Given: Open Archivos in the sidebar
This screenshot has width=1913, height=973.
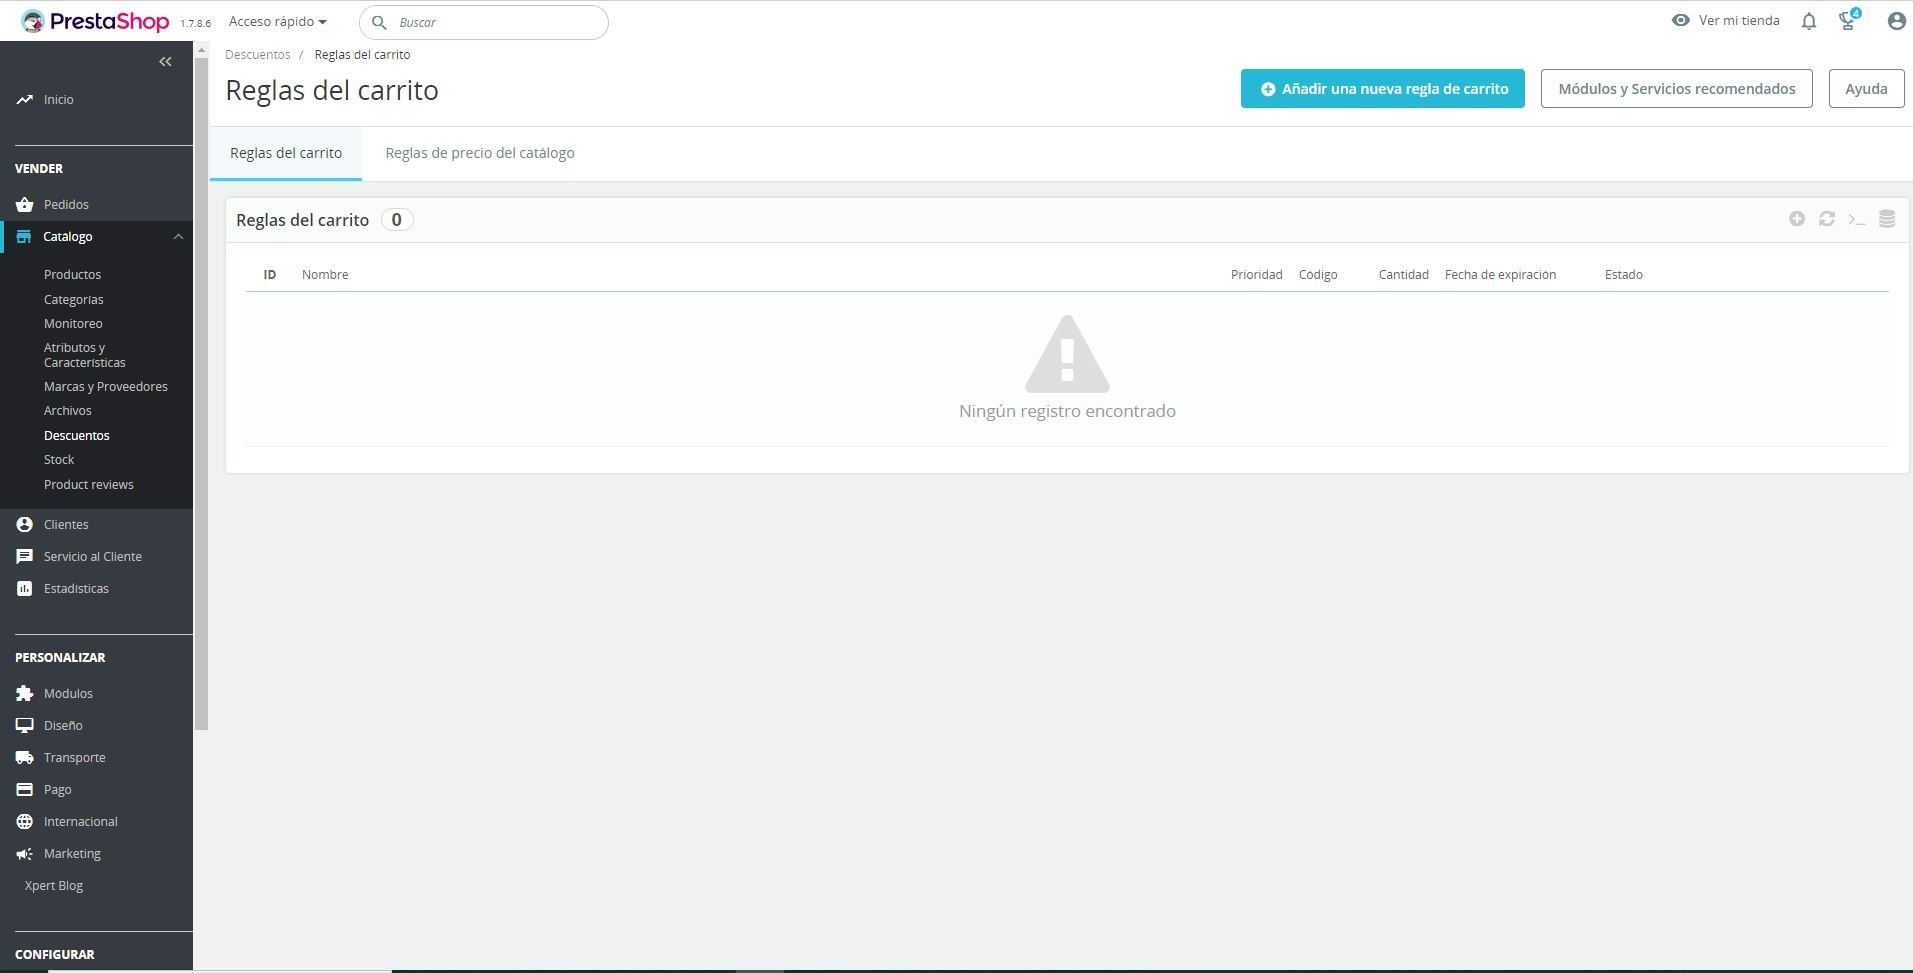Looking at the screenshot, I should 68,410.
